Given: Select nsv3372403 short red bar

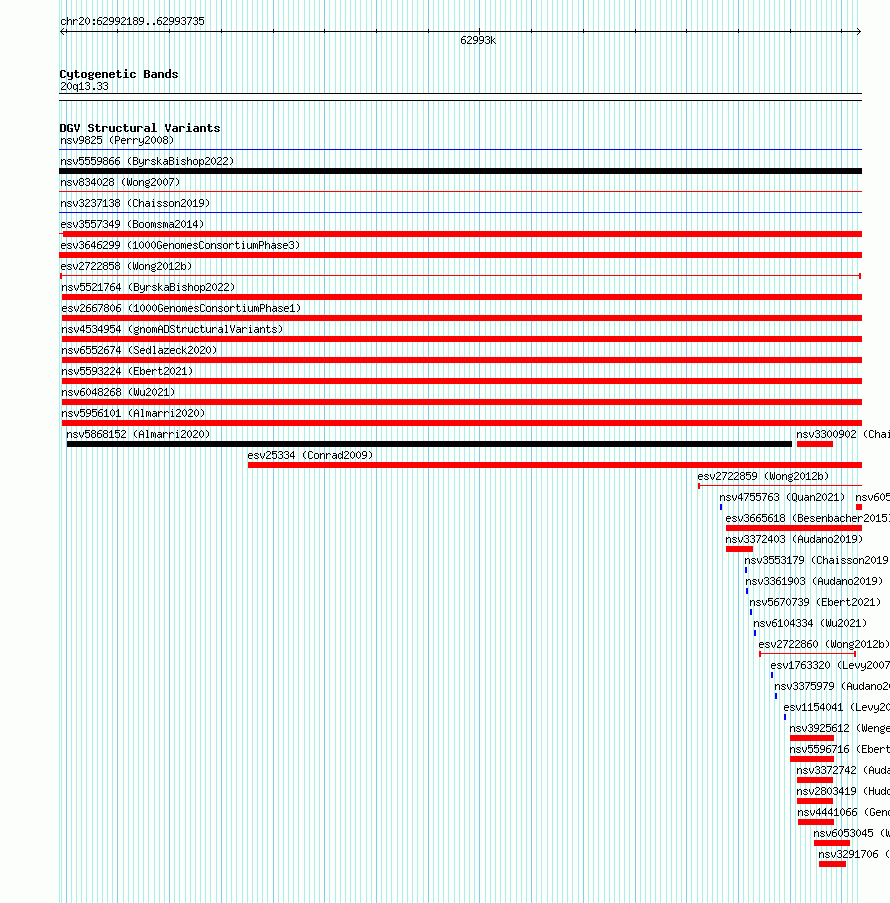Looking at the screenshot, I should tap(739, 549).
